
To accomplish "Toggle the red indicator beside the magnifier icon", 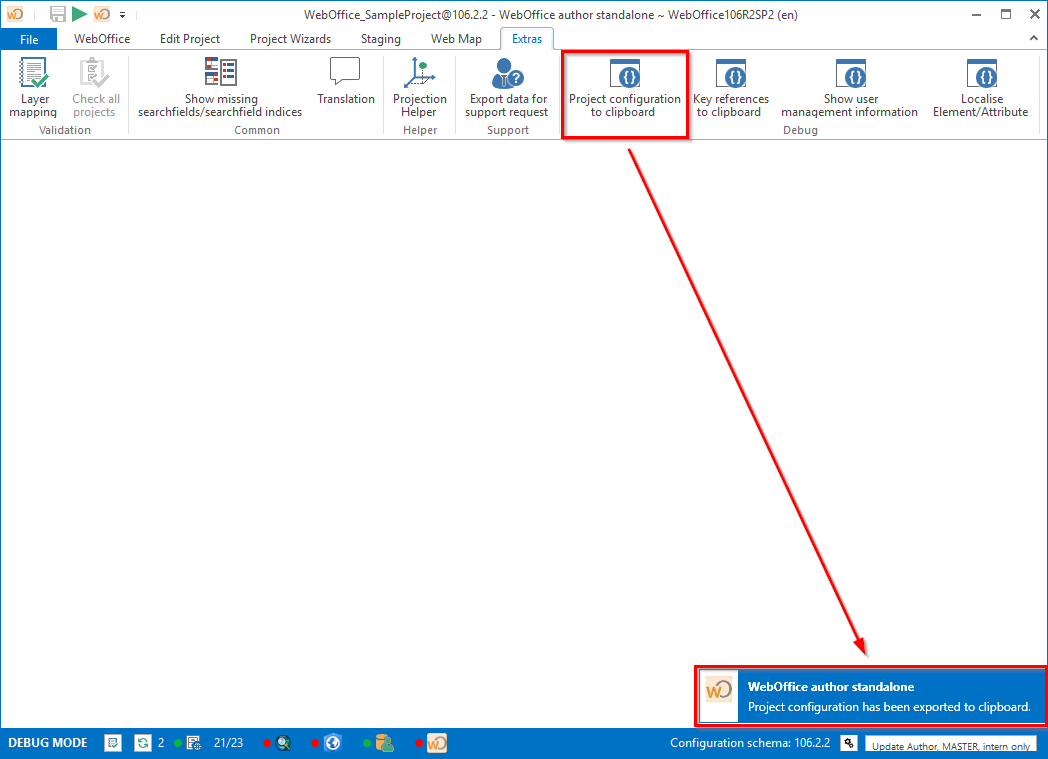I will click(x=266, y=743).
